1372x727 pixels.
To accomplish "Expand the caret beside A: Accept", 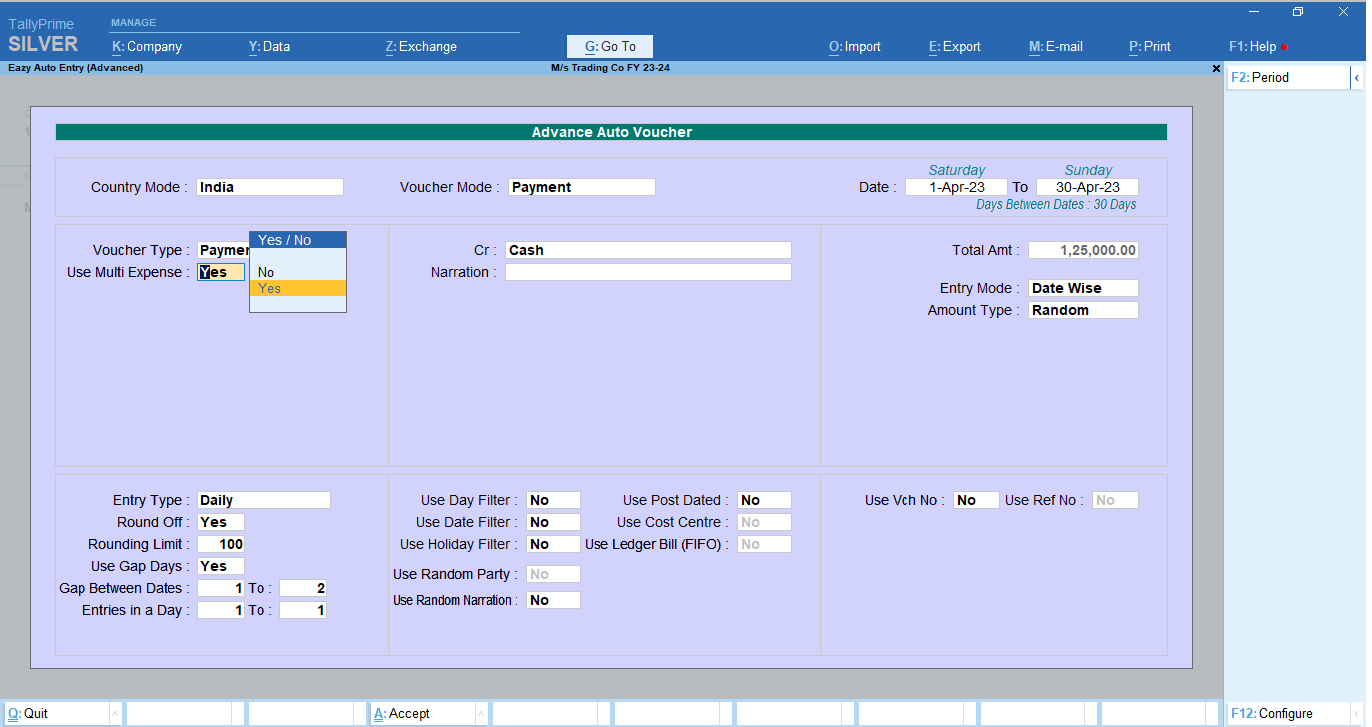I will (x=481, y=714).
